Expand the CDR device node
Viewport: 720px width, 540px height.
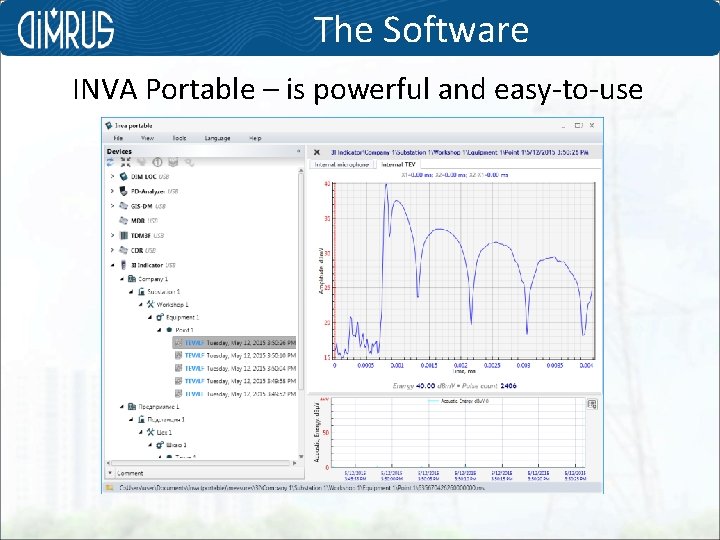point(112,250)
